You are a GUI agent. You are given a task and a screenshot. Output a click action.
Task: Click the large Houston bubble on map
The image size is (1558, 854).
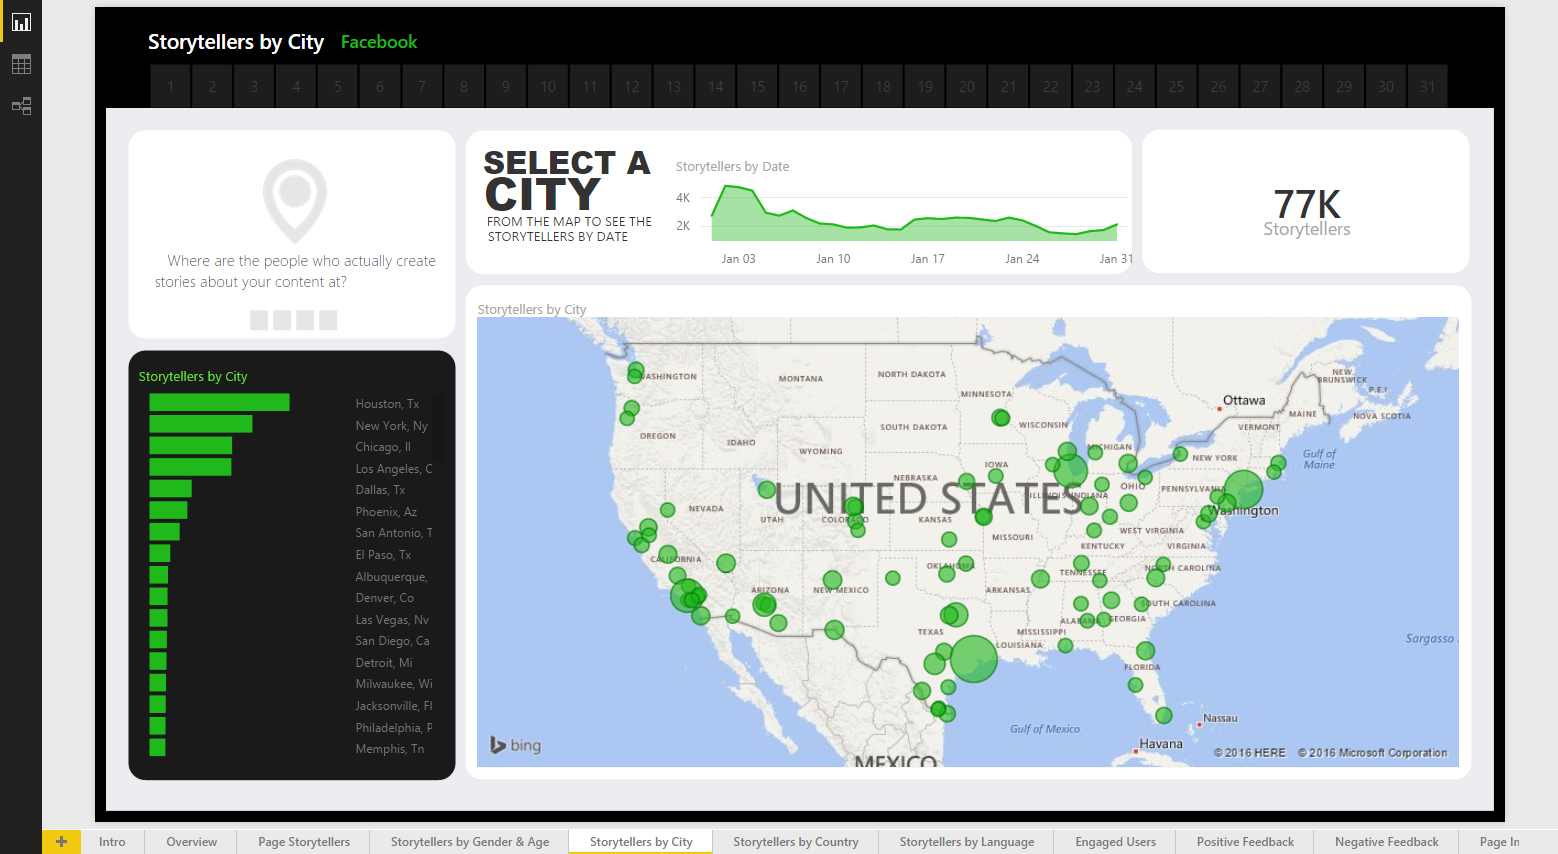[x=973, y=659]
